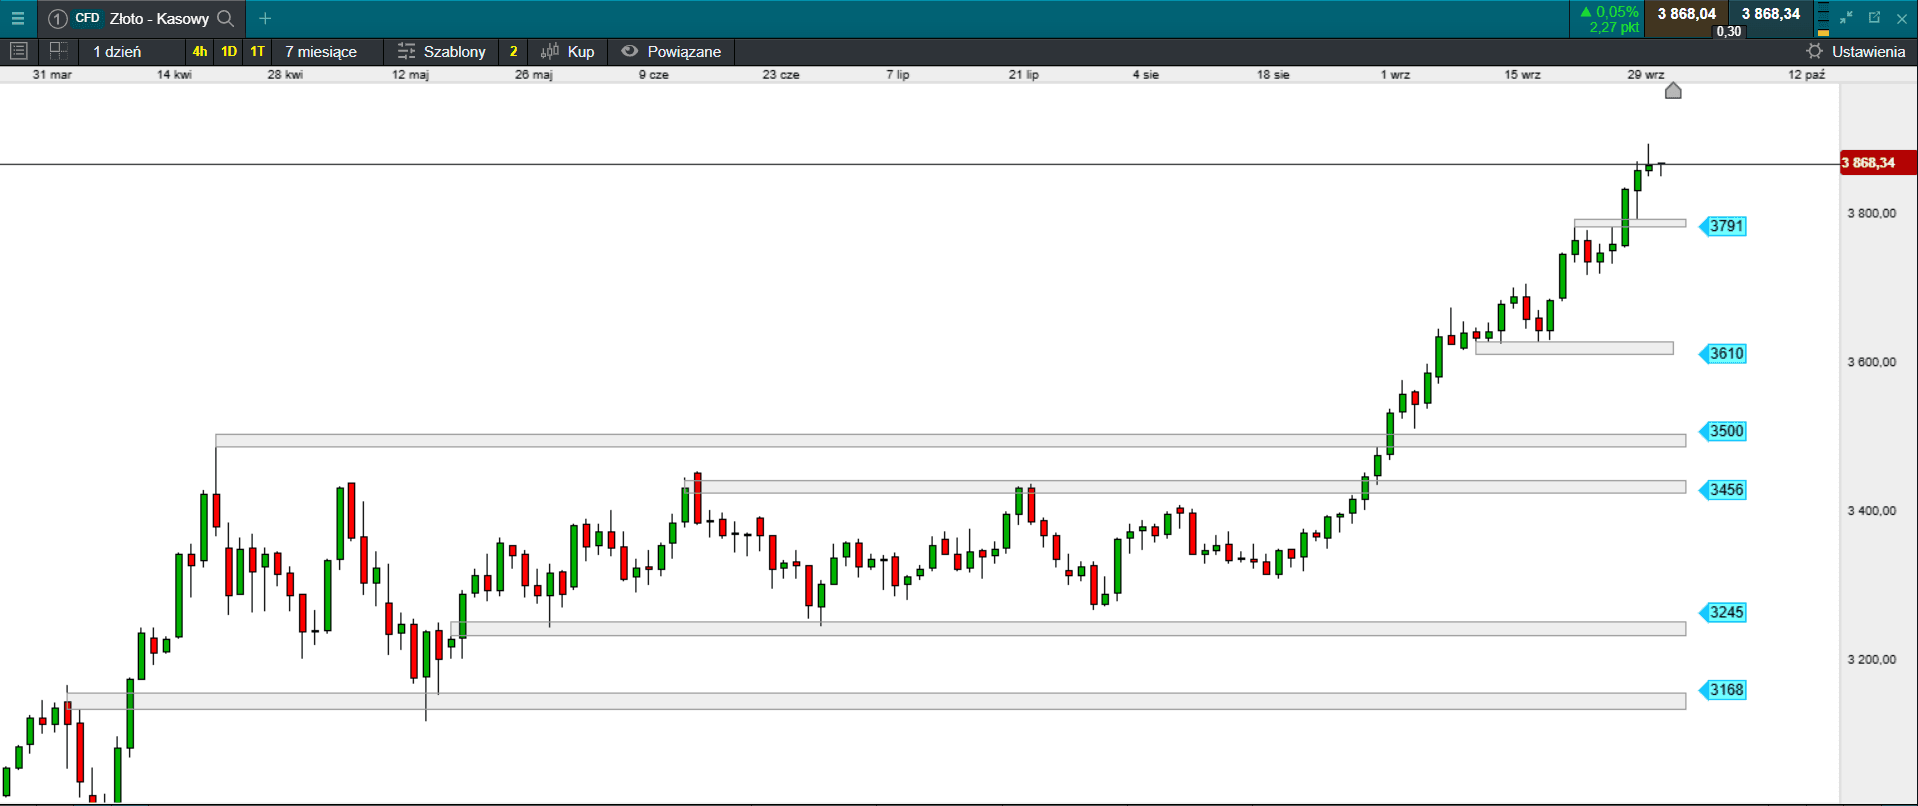Add a new chart tab with plus

click(x=265, y=18)
